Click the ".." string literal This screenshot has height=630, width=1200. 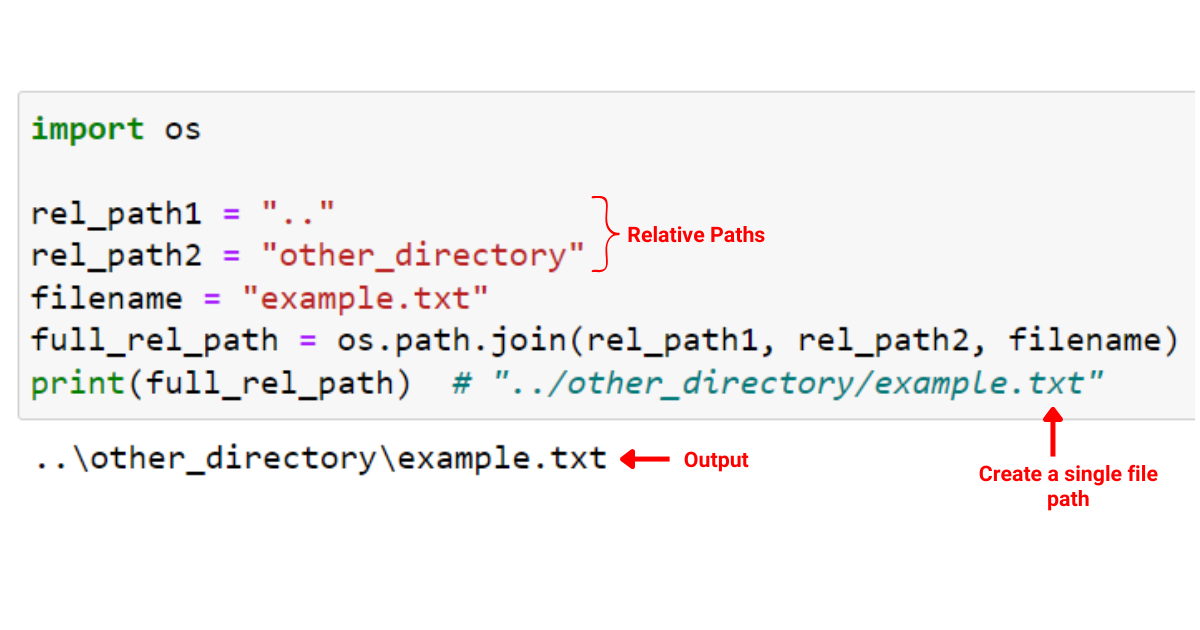tap(299, 212)
